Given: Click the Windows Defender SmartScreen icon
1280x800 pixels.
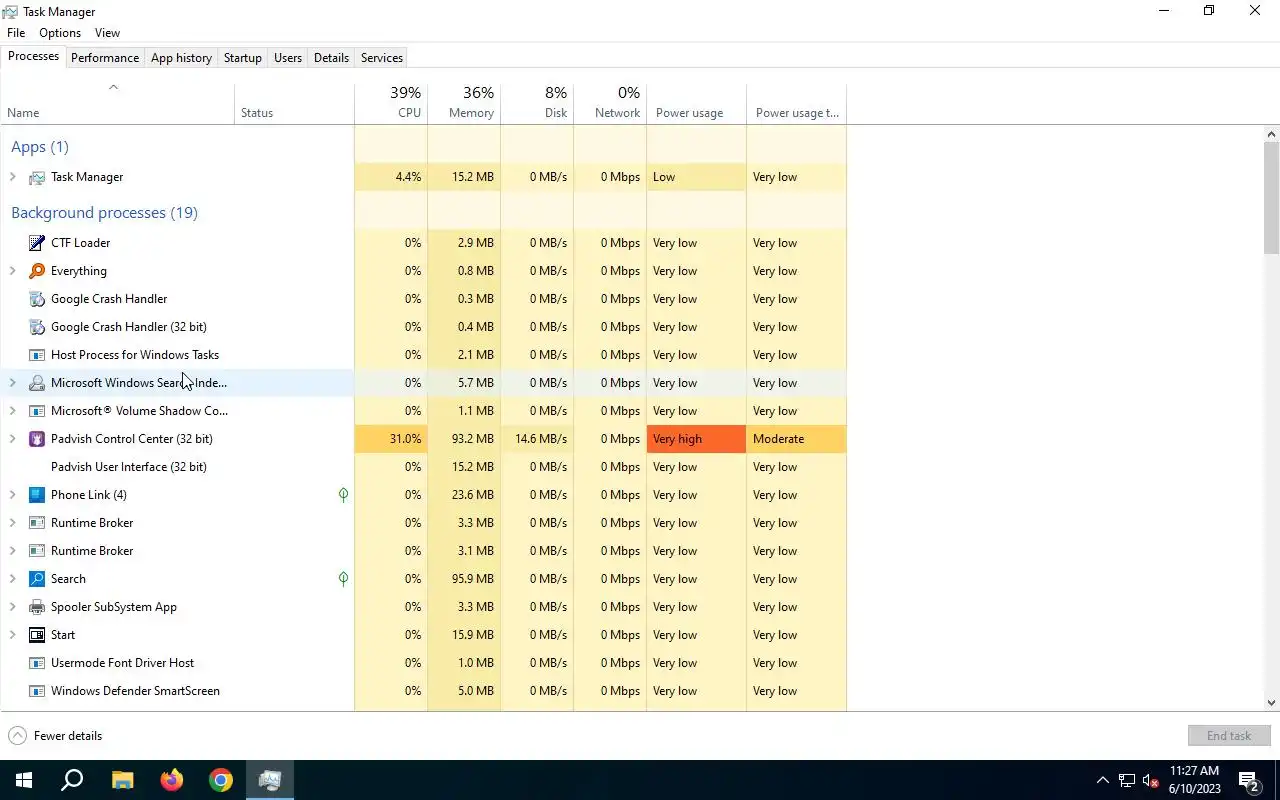Looking at the screenshot, I should [x=37, y=691].
